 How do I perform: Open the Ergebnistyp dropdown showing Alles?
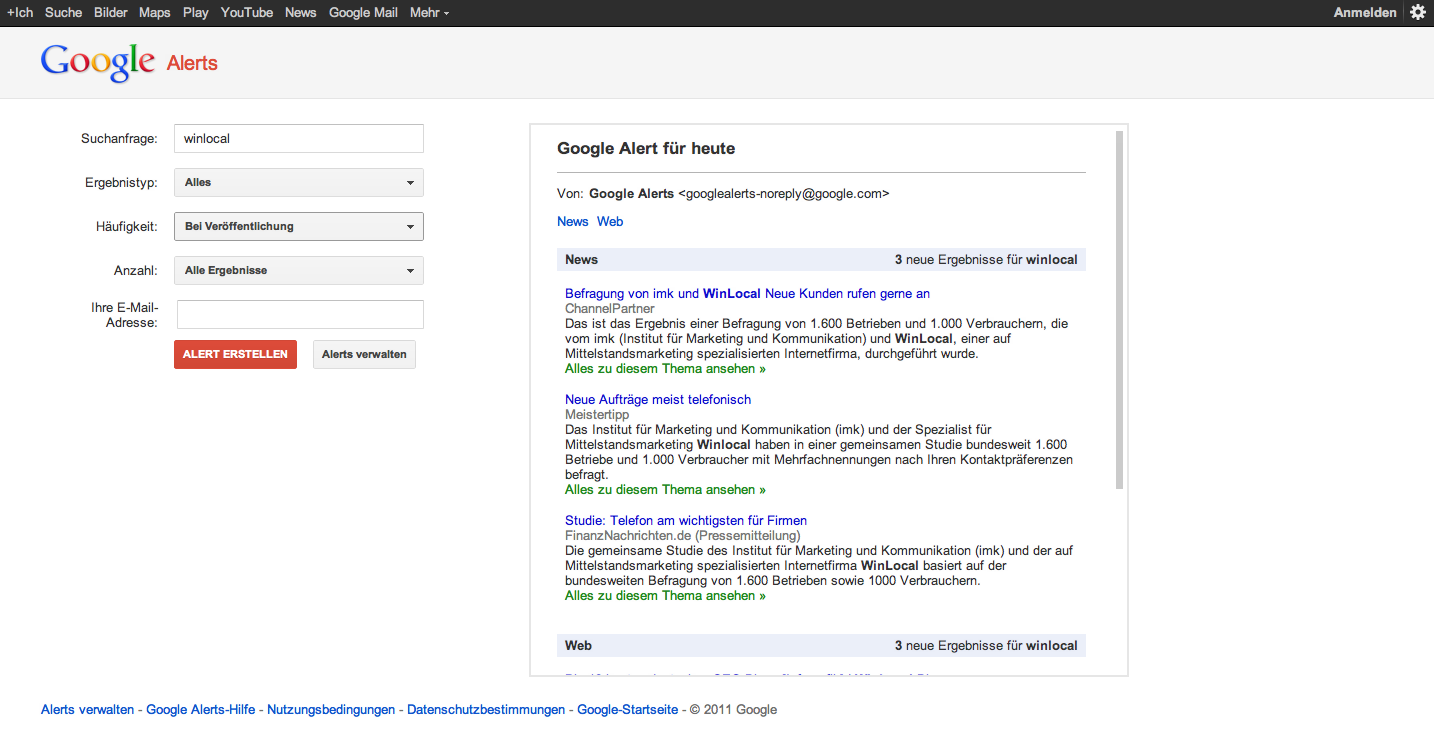click(x=299, y=183)
